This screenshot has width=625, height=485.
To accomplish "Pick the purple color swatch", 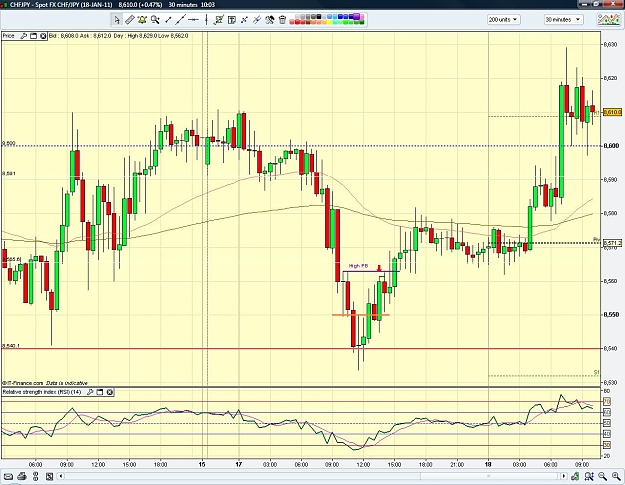I will coord(356,17).
